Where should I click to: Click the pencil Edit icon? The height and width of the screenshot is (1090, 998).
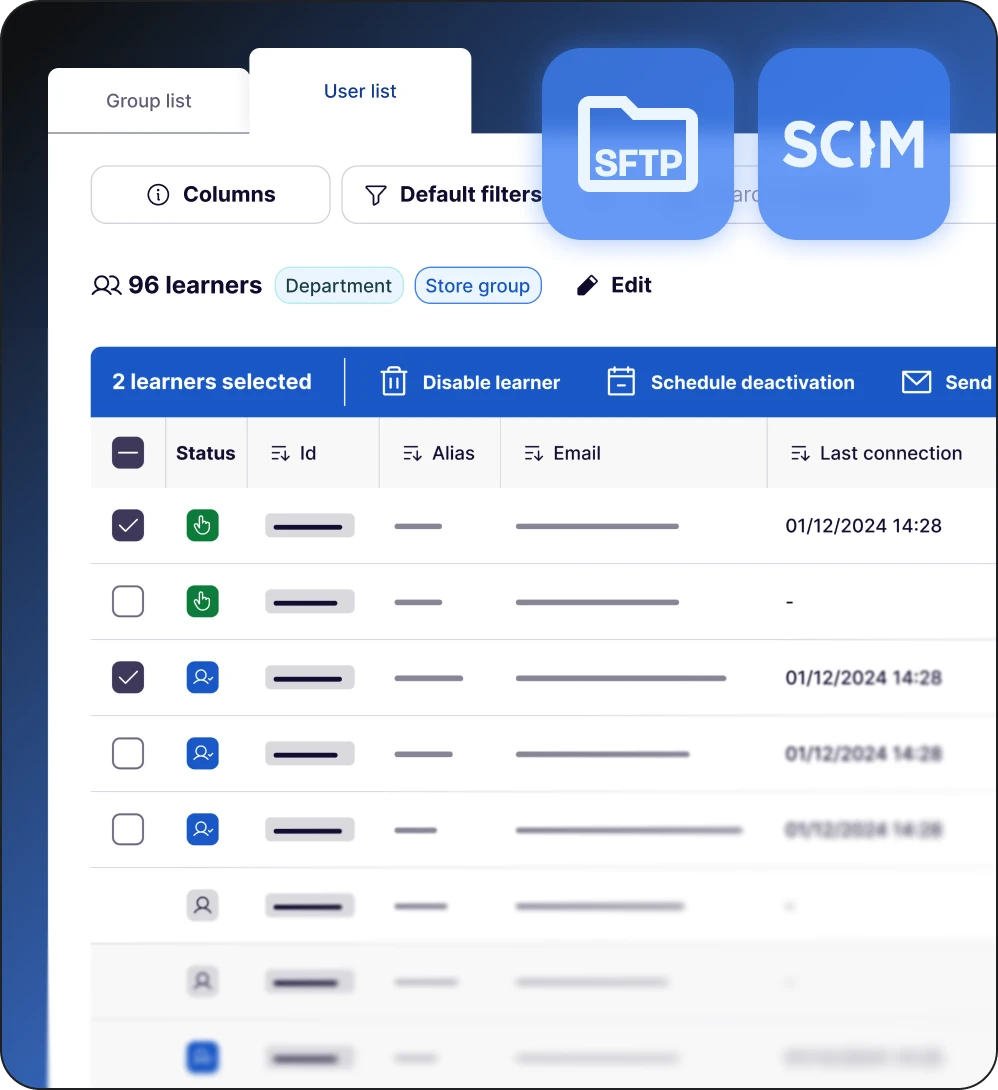click(587, 285)
